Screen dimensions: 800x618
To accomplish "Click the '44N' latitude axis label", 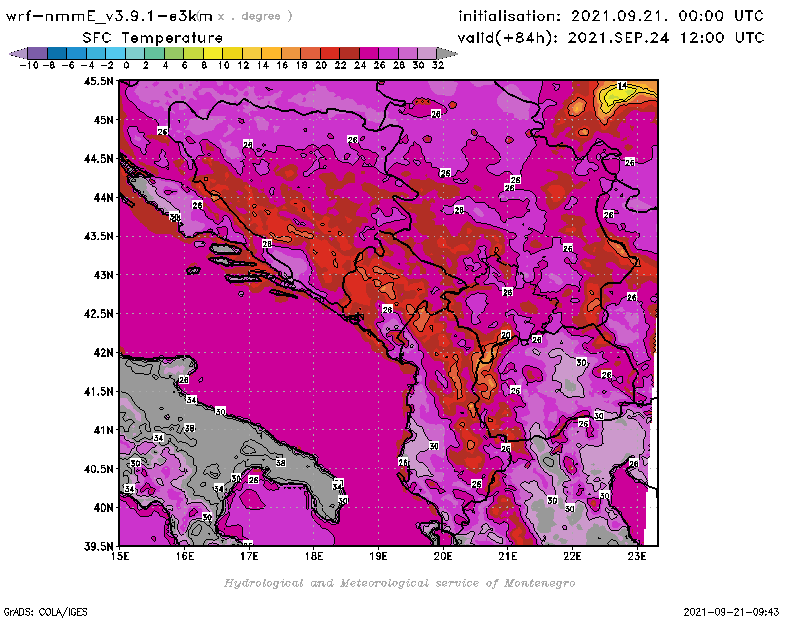I will (x=103, y=197).
